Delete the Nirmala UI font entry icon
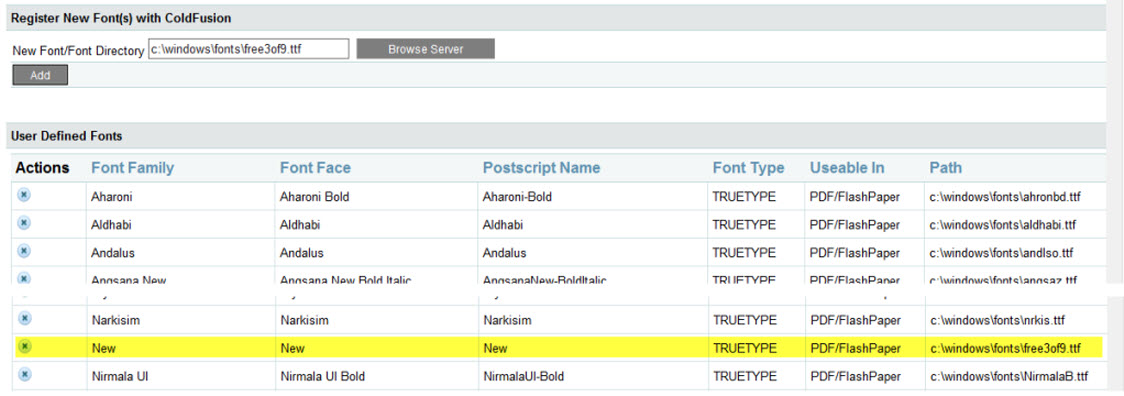 pos(24,374)
